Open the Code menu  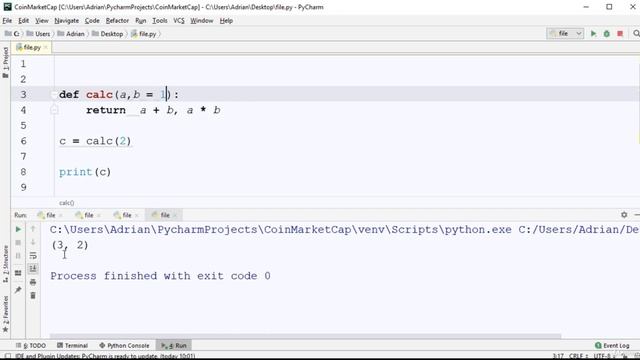point(92,20)
